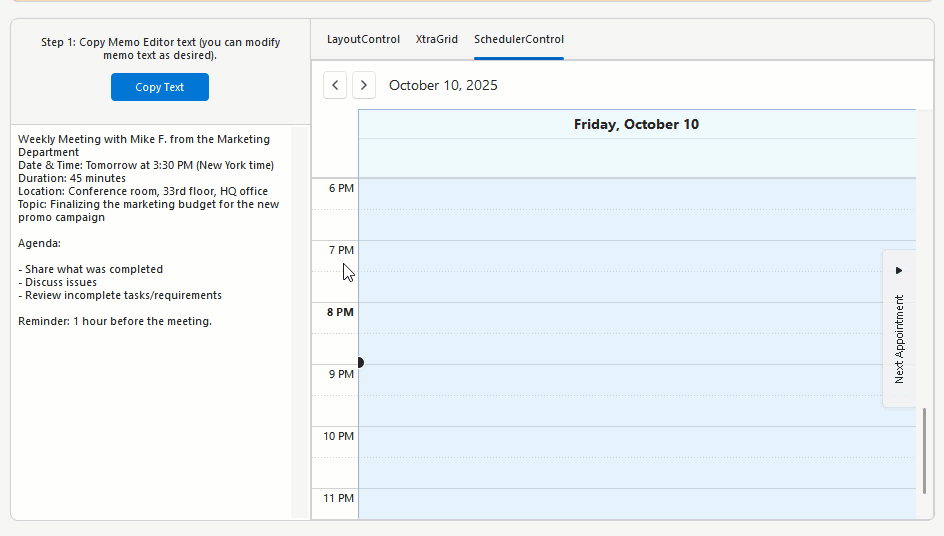Click the 'Reminder: 1 hour before' memo line

pyautogui.click(x=115, y=321)
